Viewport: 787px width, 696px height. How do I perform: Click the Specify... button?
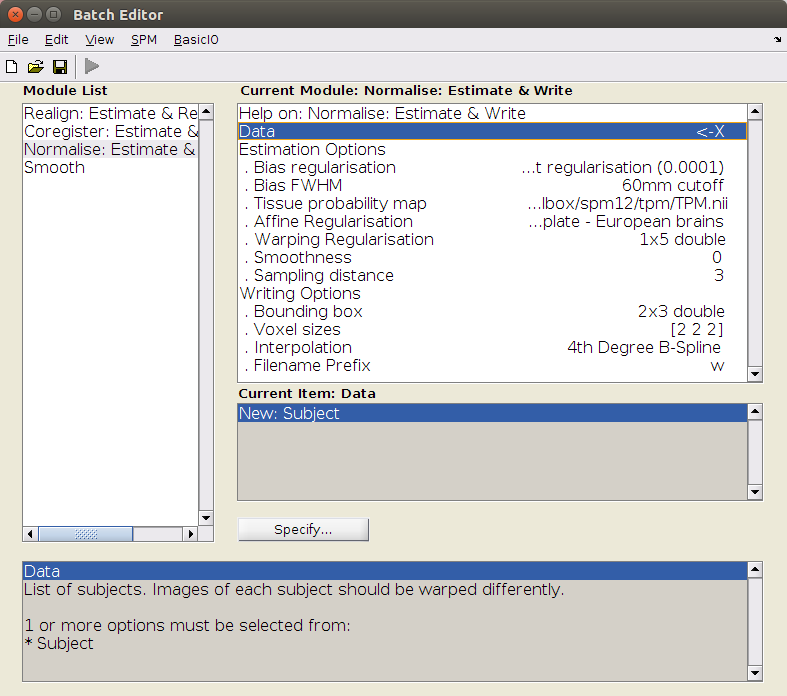coord(303,529)
